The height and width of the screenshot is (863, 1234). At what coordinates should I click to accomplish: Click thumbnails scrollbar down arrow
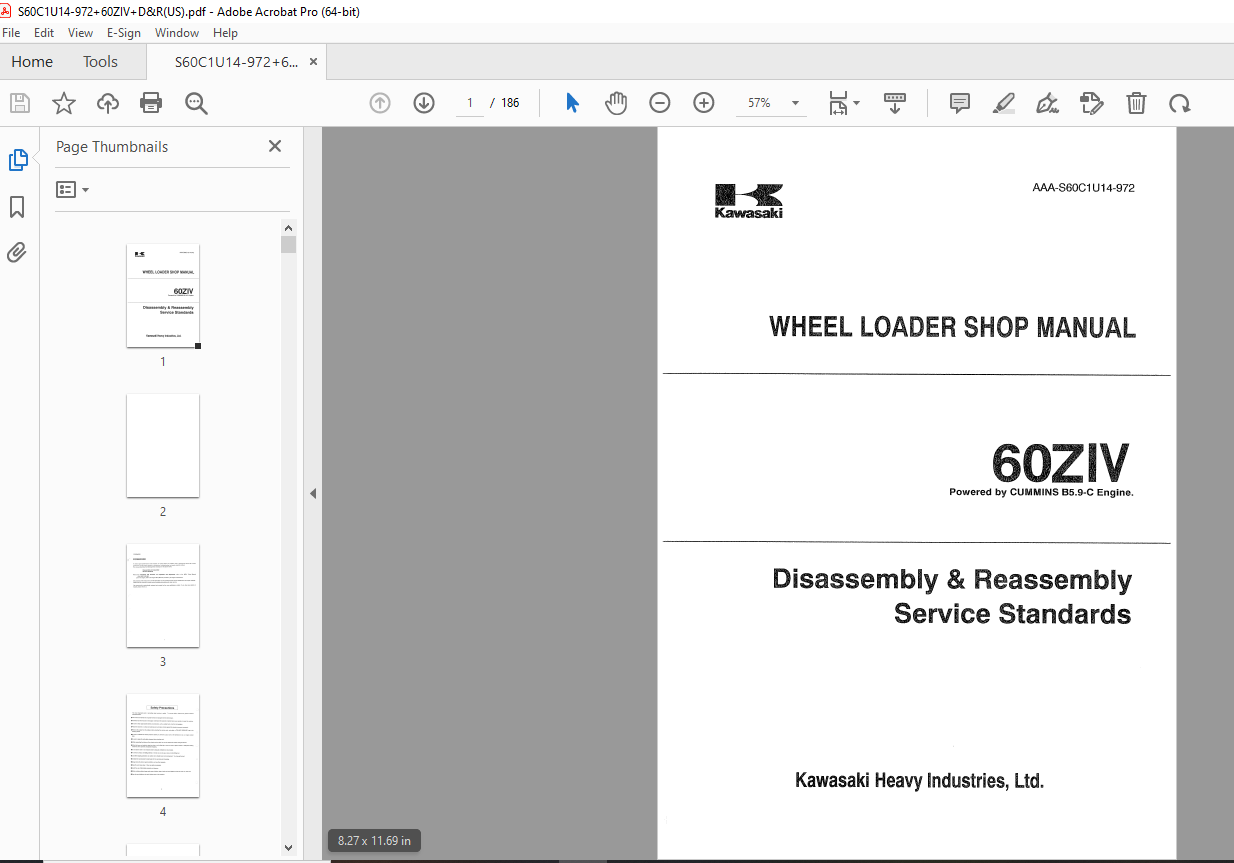point(288,848)
